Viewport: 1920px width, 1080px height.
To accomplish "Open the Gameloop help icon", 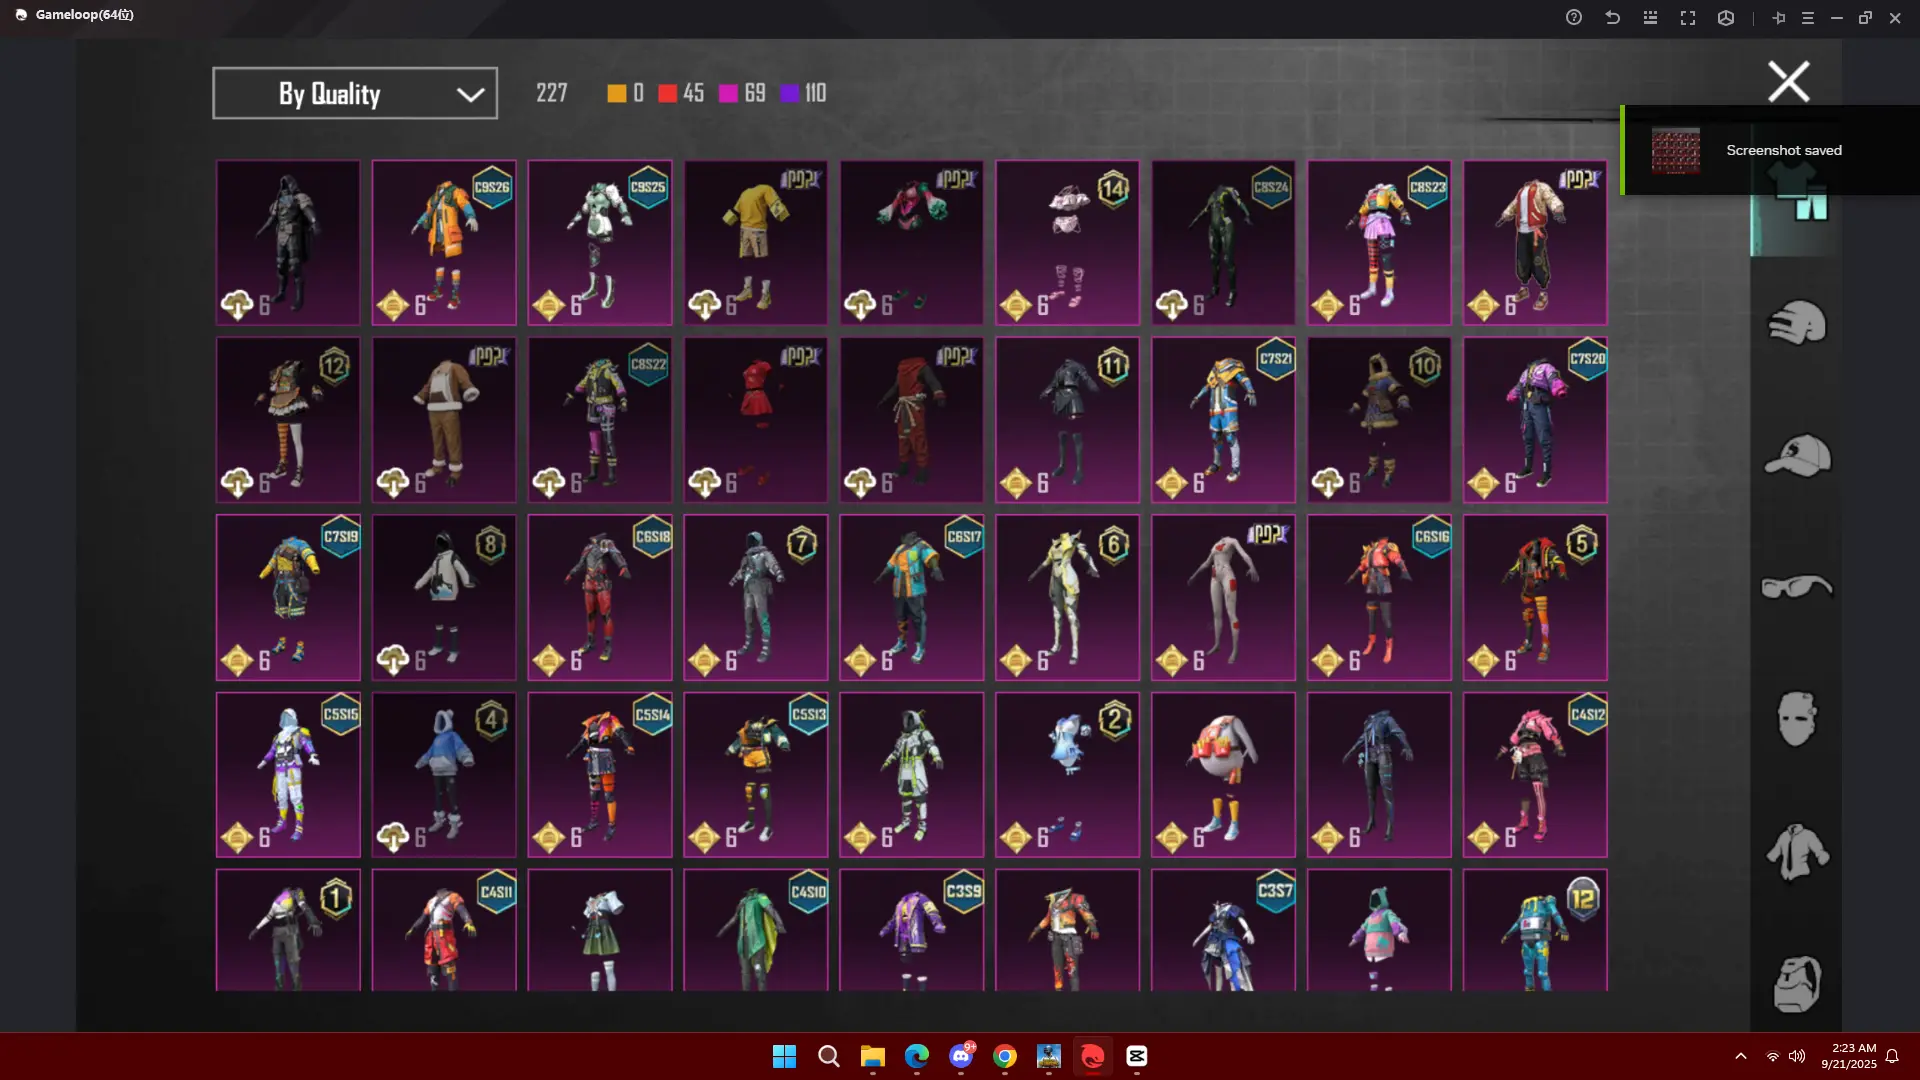I will 1574,18.
